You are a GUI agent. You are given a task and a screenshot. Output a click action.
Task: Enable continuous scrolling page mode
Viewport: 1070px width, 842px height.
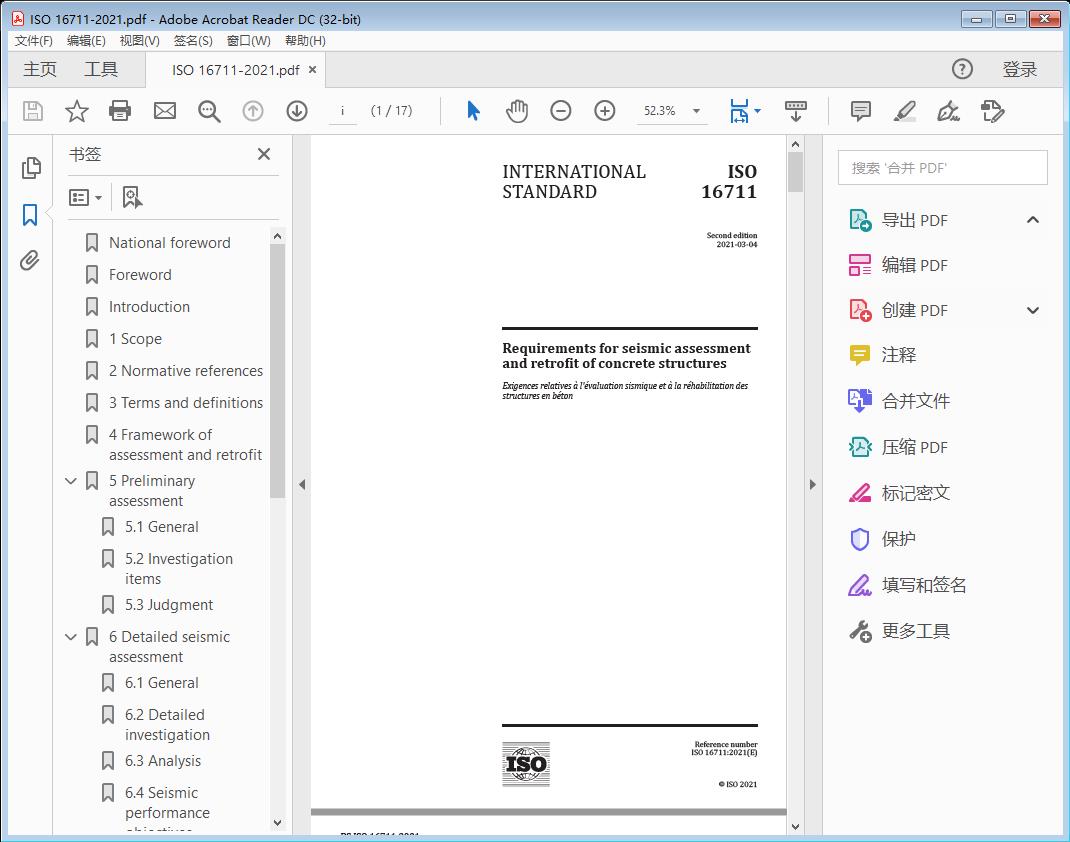(x=796, y=111)
